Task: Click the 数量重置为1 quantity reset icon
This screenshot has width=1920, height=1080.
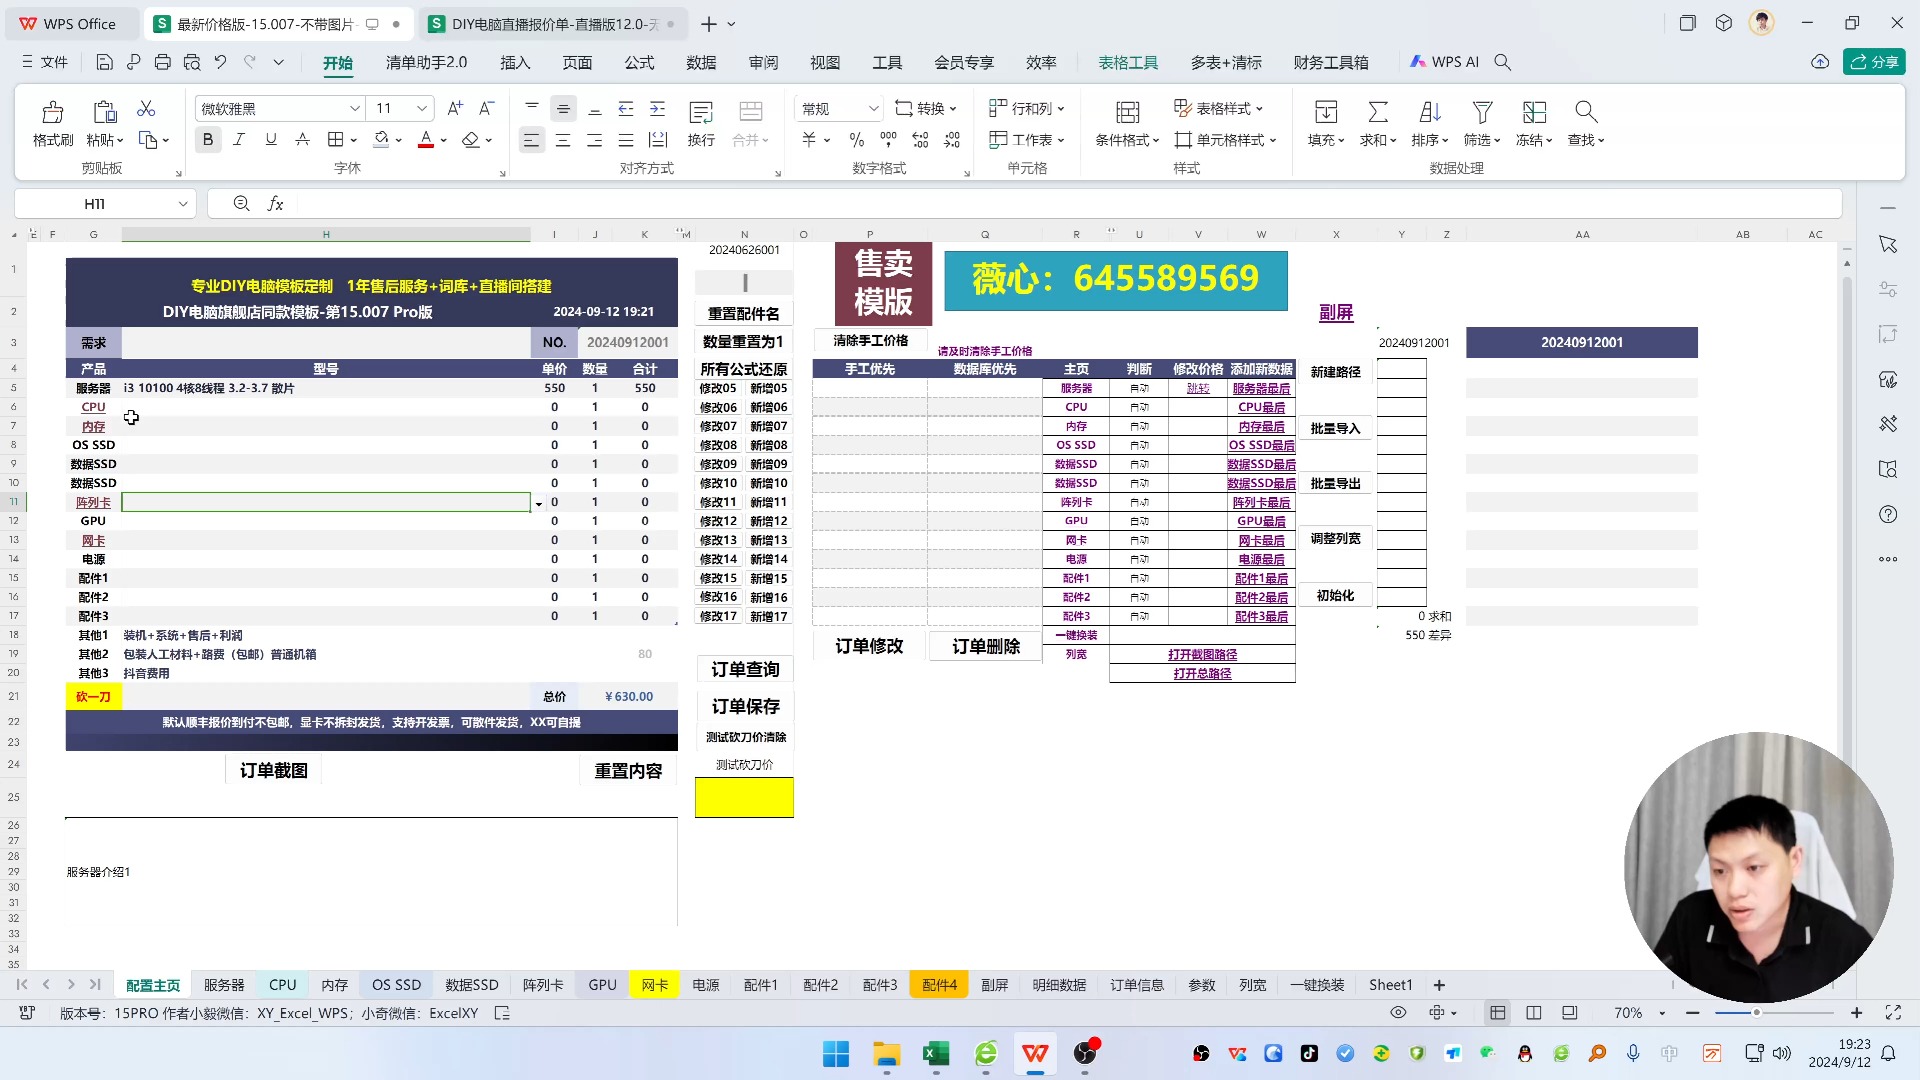Action: (x=744, y=340)
